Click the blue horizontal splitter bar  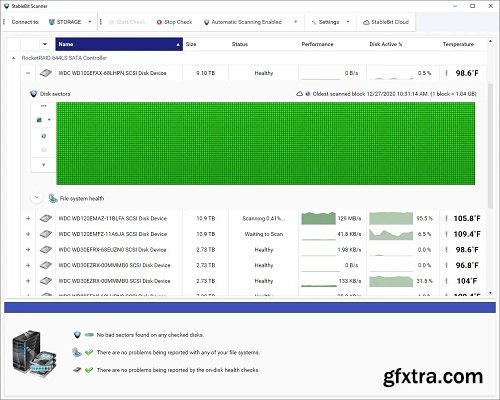[250, 307]
